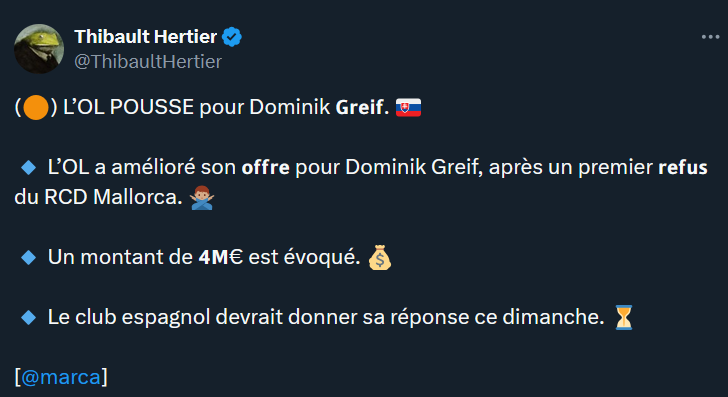Open the @ThibaultHertier handle link
Image resolution: width=728 pixels, height=397 pixels.
click(148, 61)
